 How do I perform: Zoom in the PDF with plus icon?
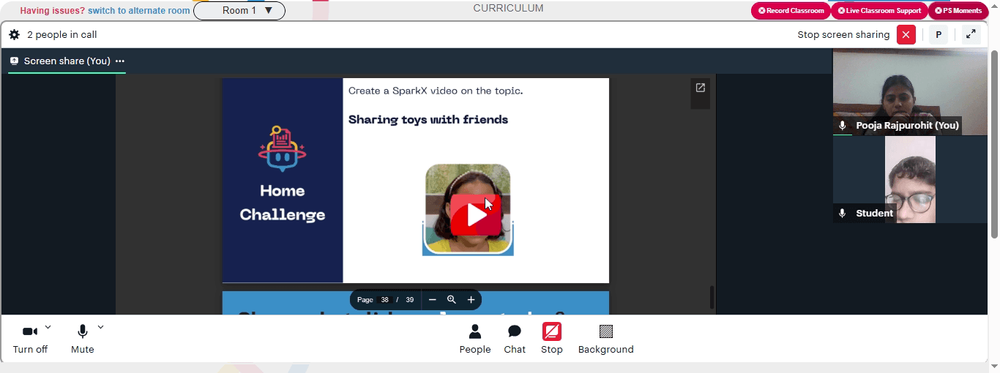tap(471, 300)
